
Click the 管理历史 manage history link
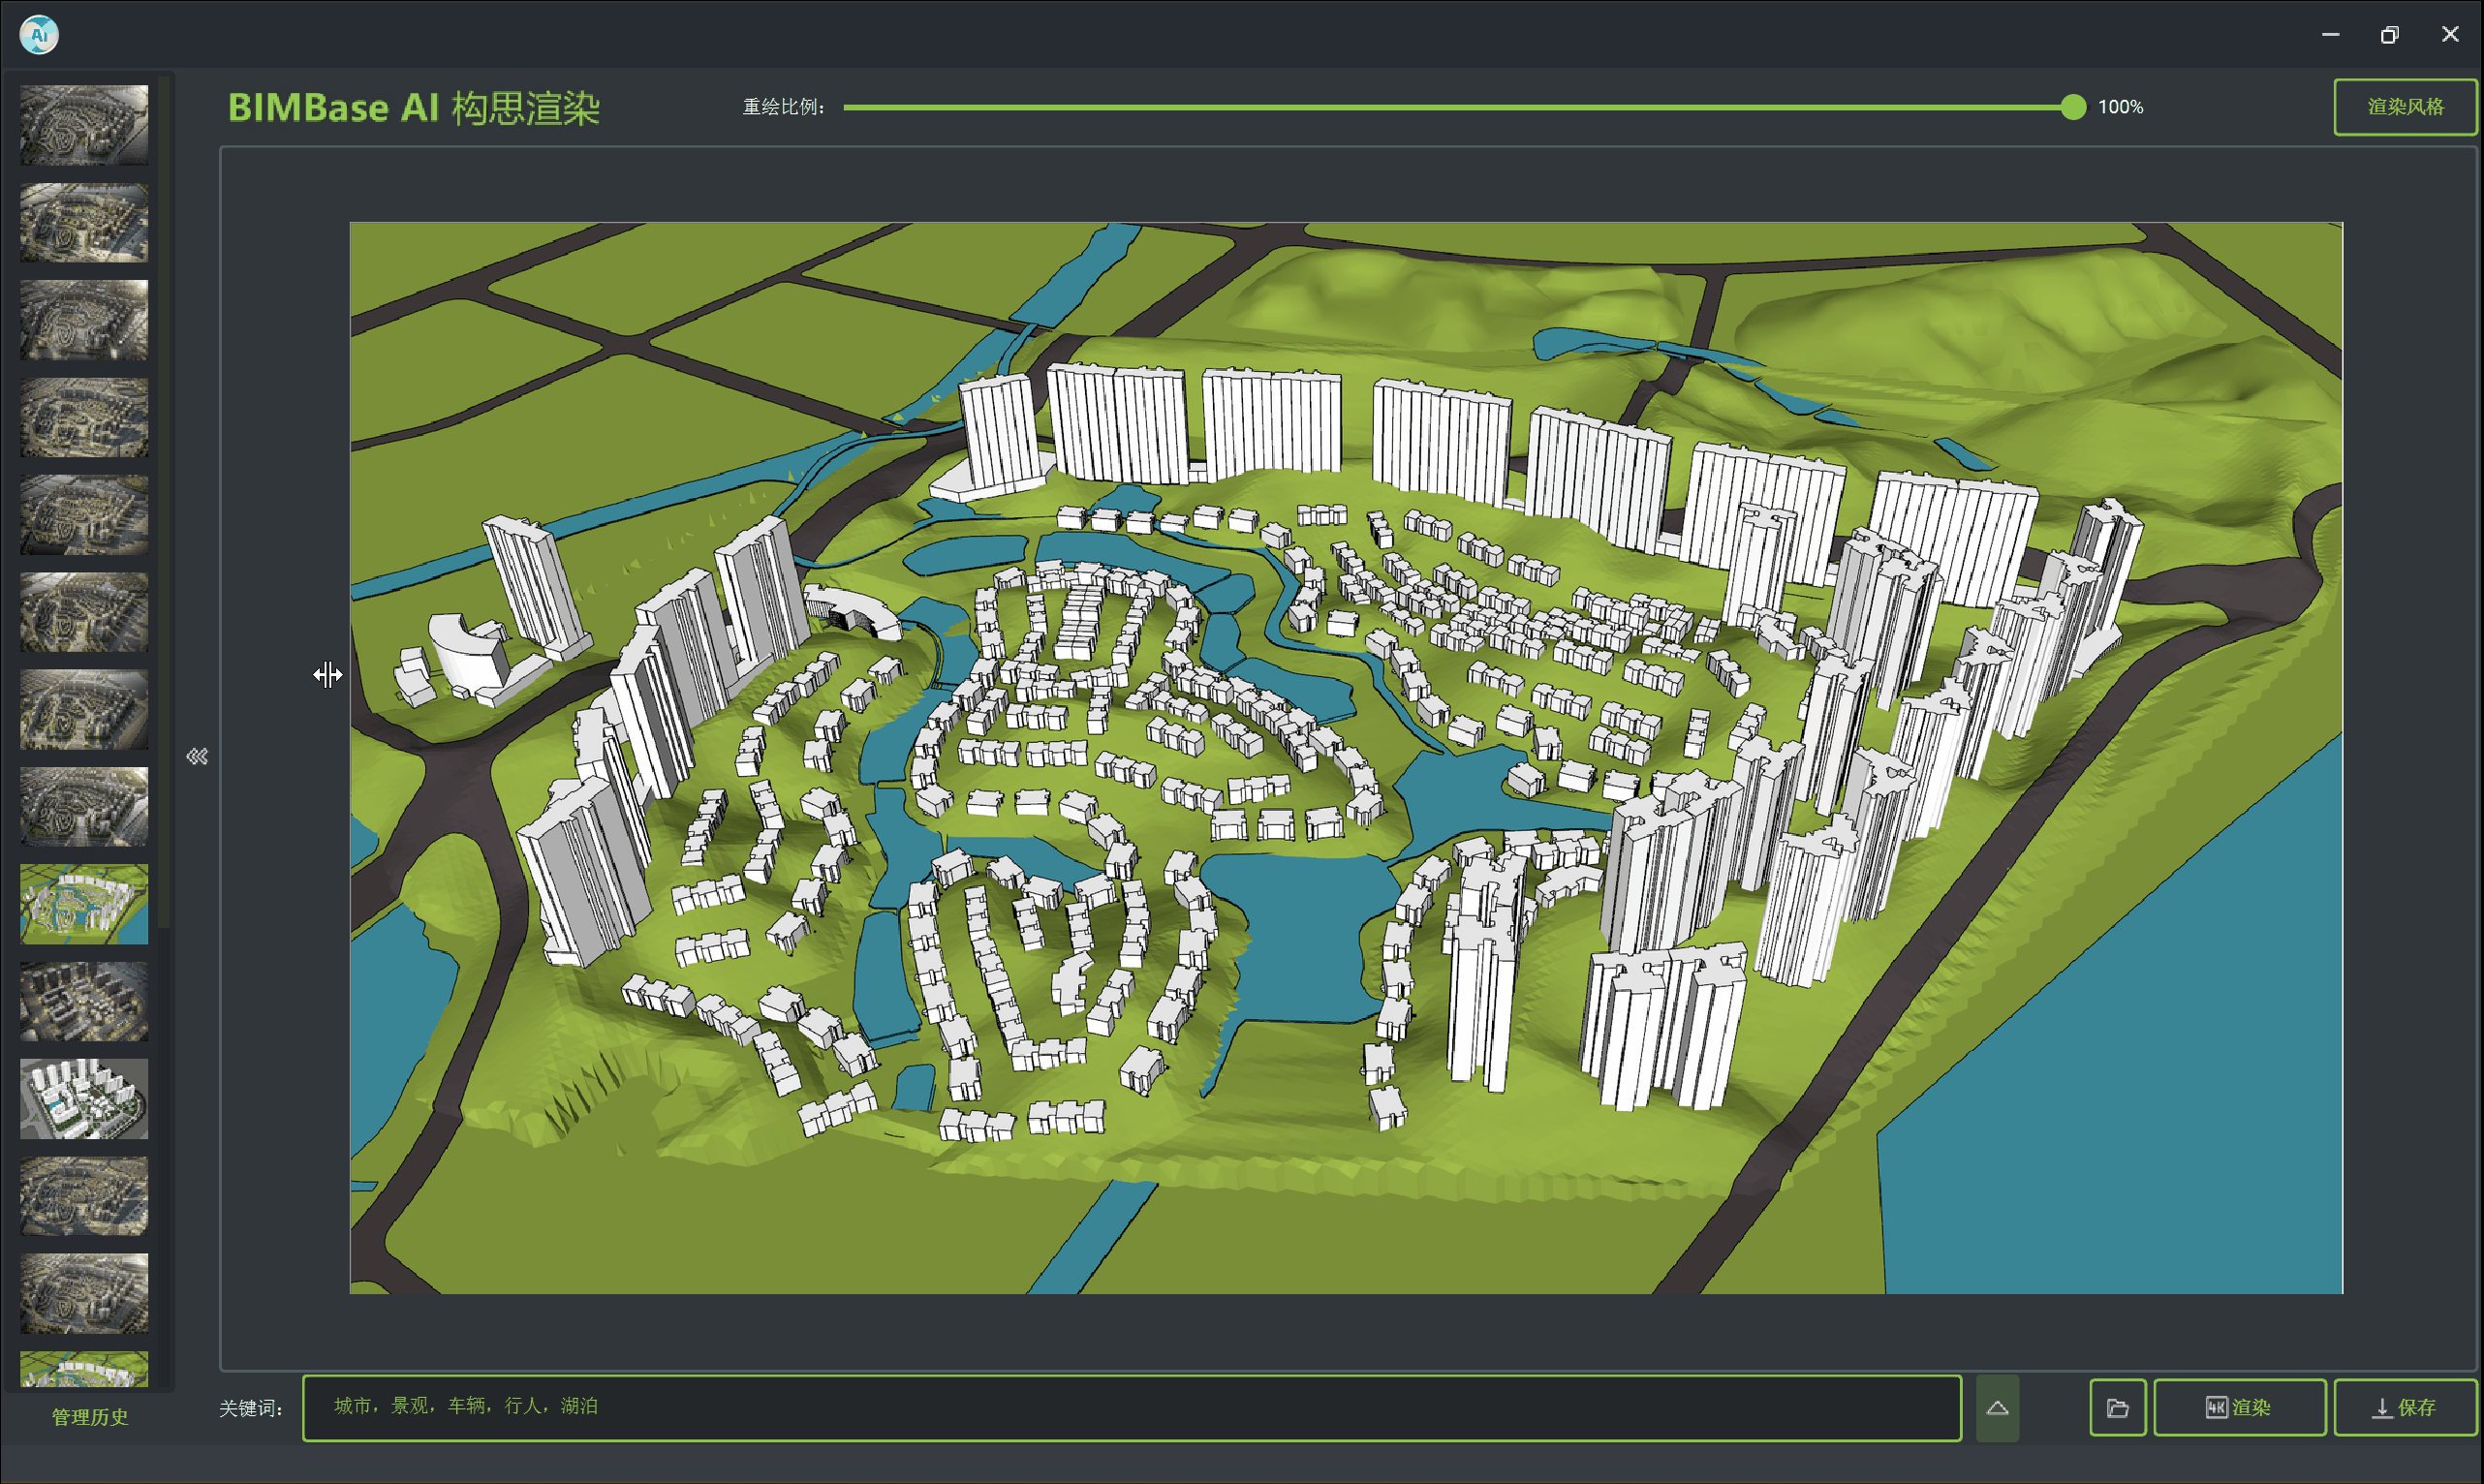click(90, 1416)
